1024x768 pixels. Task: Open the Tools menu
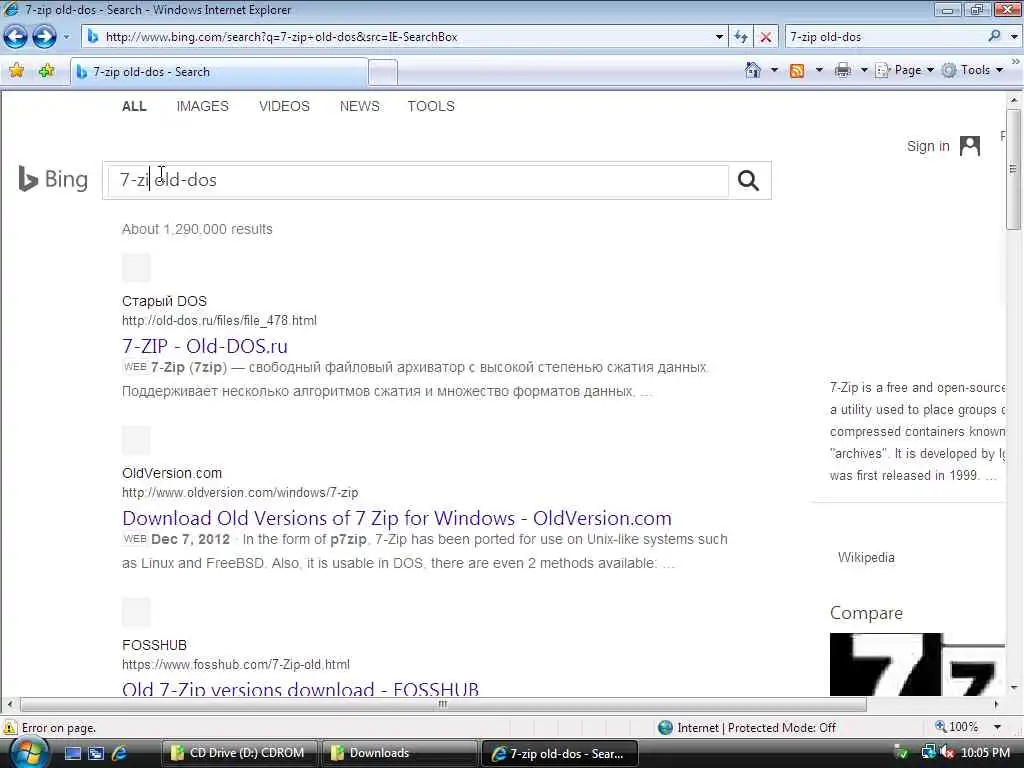coord(972,70)
